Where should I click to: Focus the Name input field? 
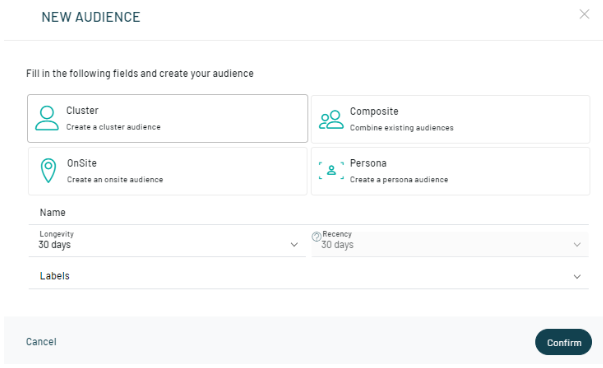308,213
